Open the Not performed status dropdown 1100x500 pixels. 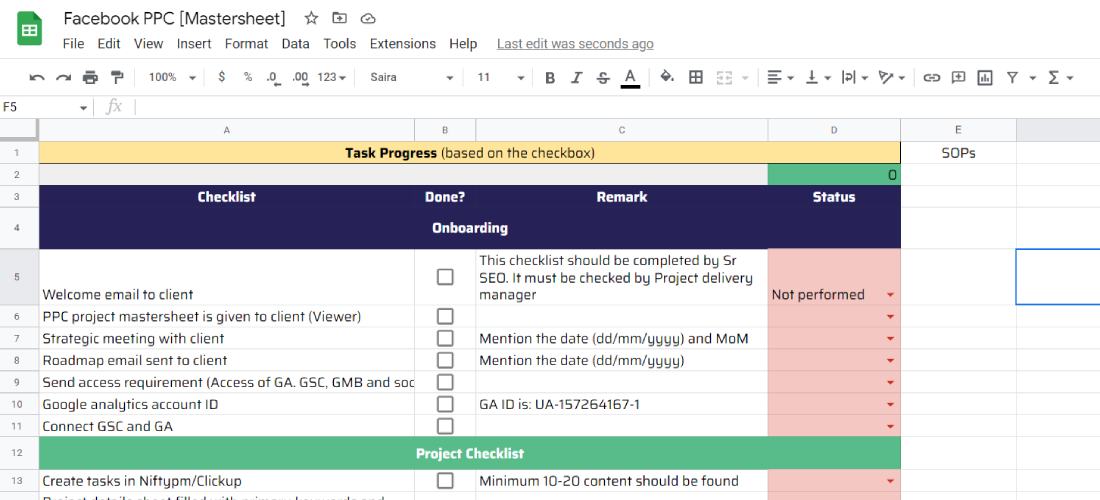[890, 295]
